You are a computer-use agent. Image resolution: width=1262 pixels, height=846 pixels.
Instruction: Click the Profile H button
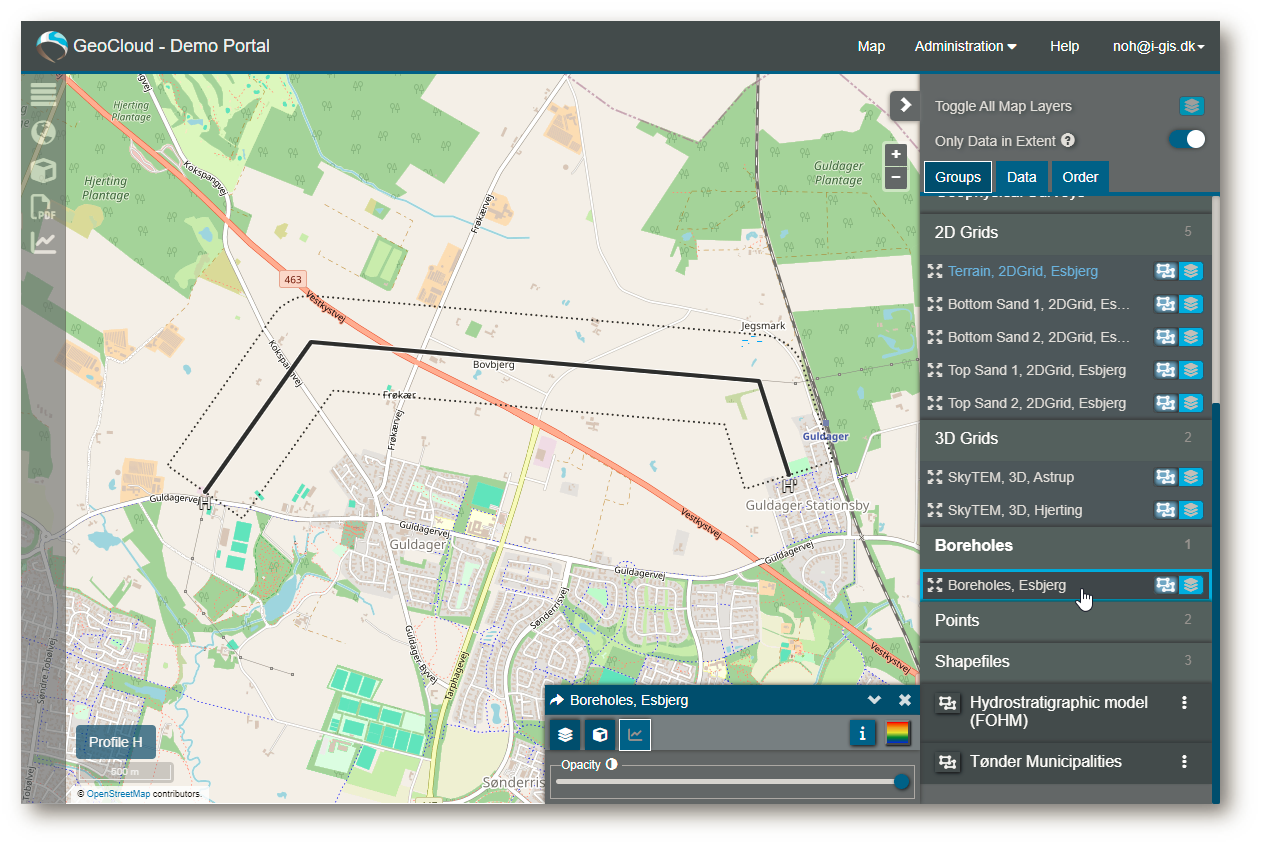(x=116, y=742)
